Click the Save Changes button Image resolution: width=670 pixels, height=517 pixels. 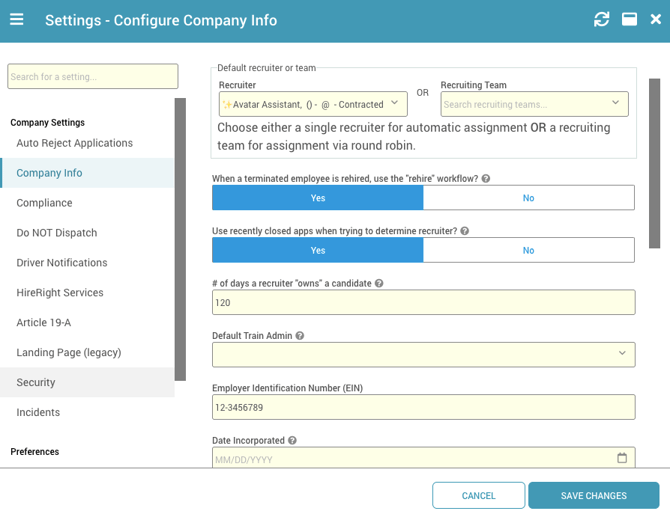tap(593, 495)
